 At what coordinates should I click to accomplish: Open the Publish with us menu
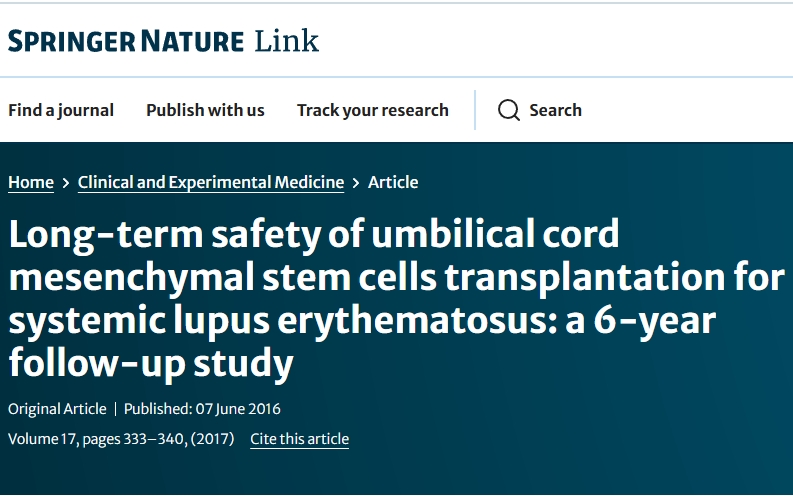[x=205, y=110]
